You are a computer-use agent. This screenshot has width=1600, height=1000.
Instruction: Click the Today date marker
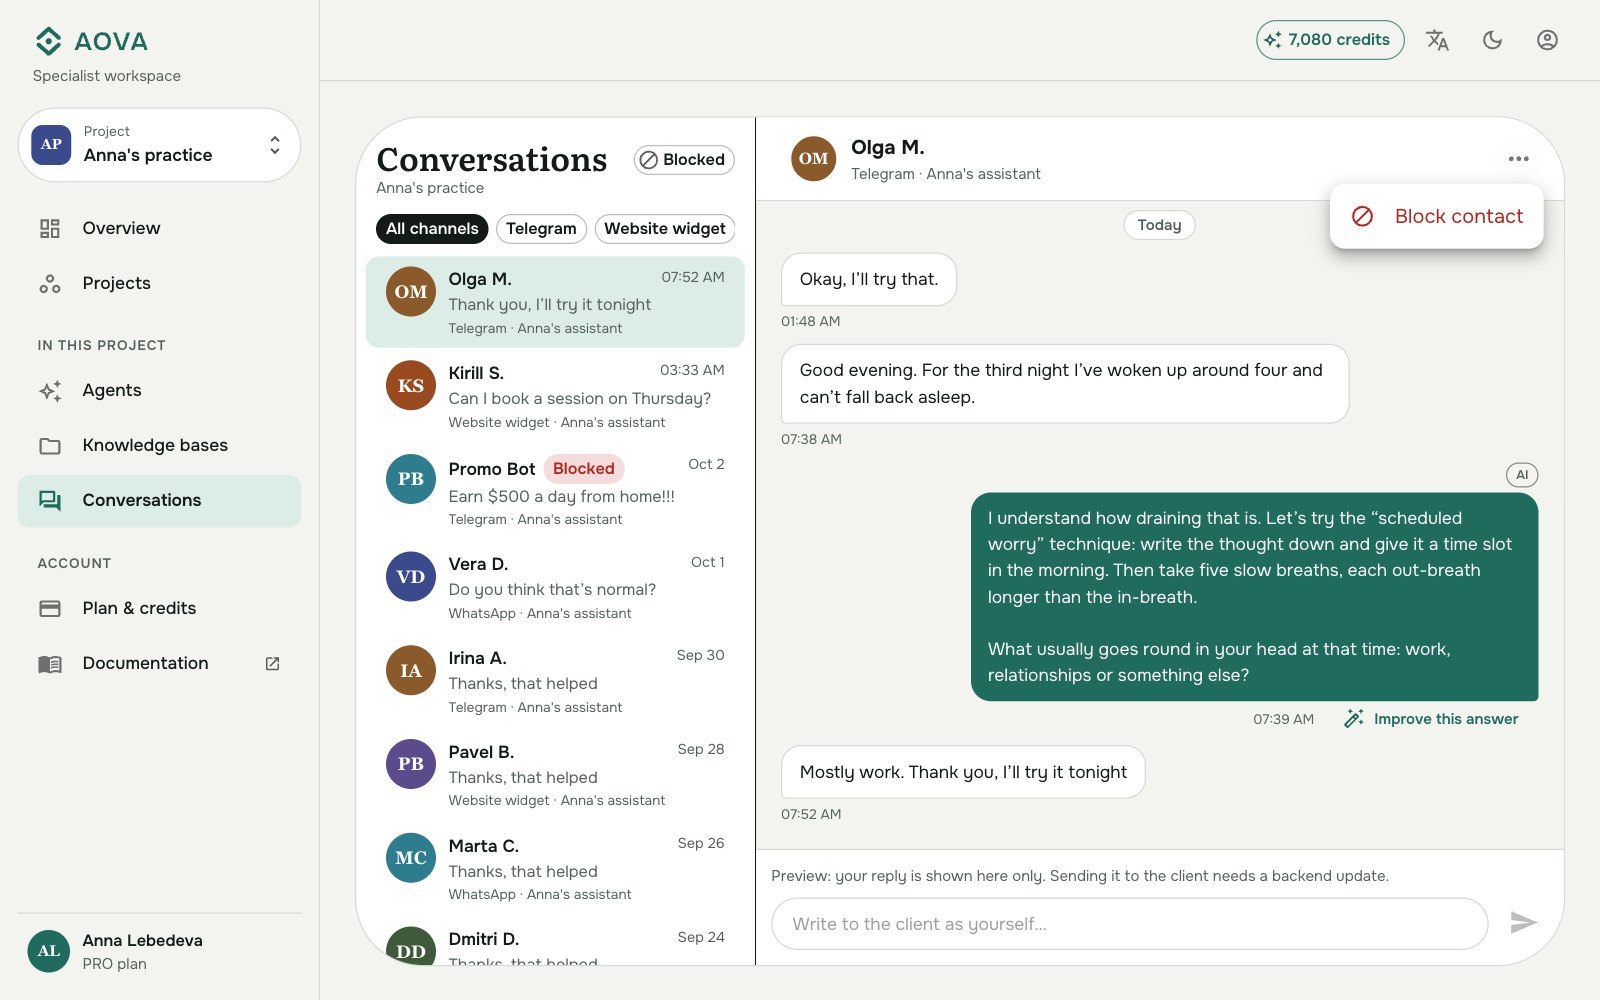pos(1159,225)
